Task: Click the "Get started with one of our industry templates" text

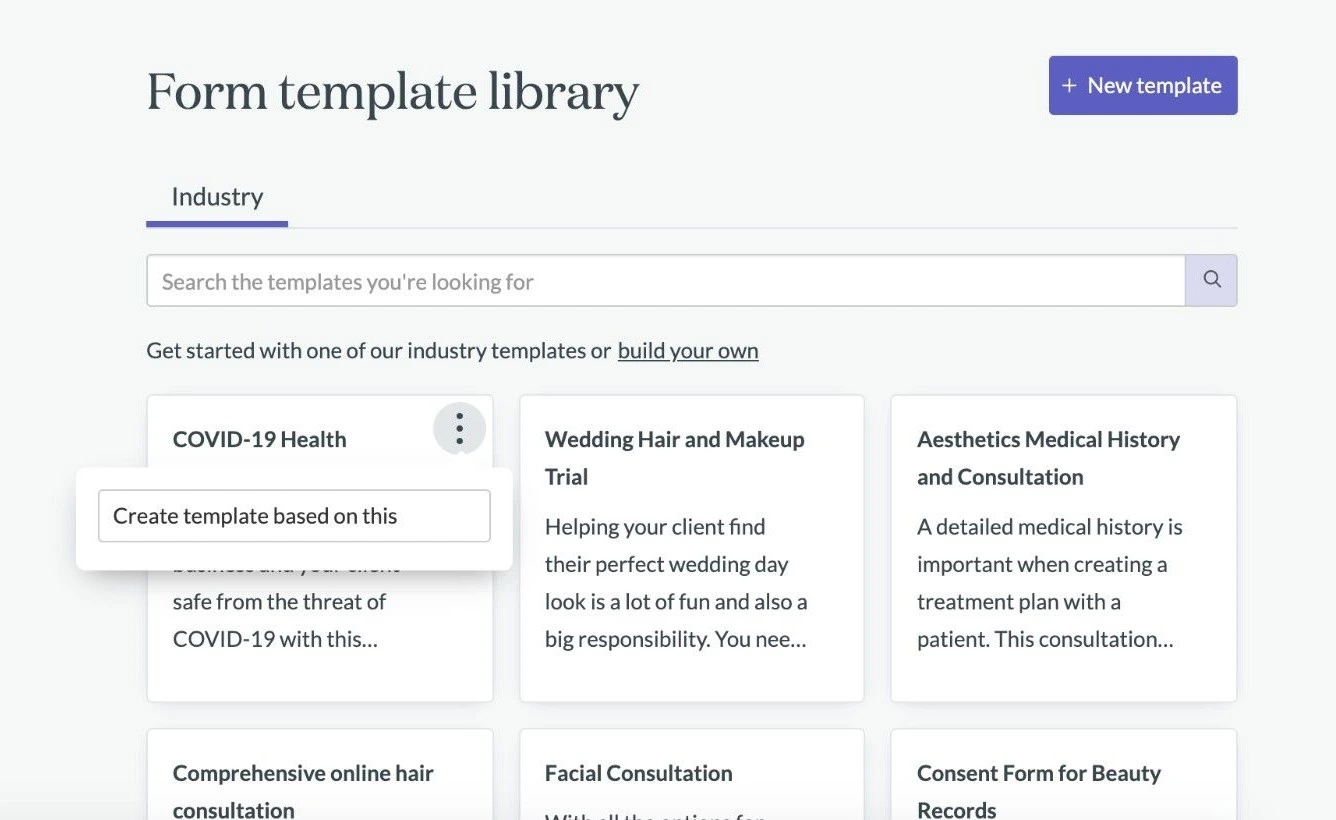Action: click(378, 351)
